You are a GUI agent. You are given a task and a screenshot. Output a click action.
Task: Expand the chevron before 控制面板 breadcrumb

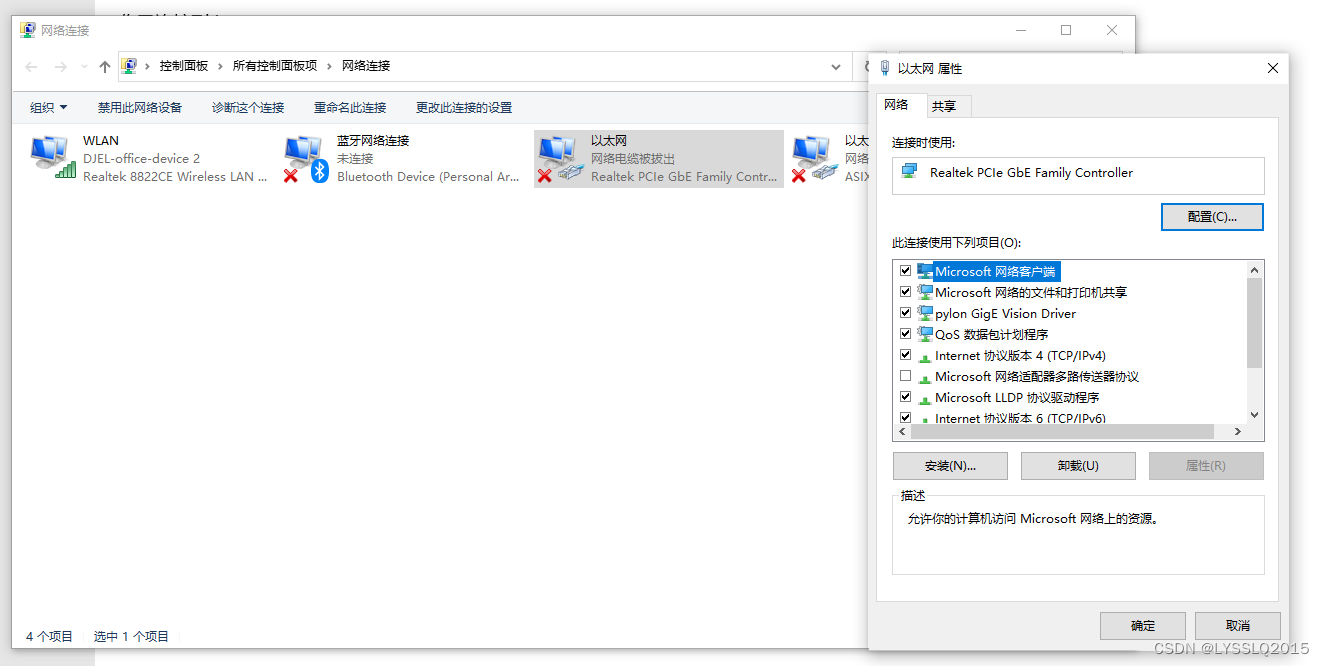(148, 66)
